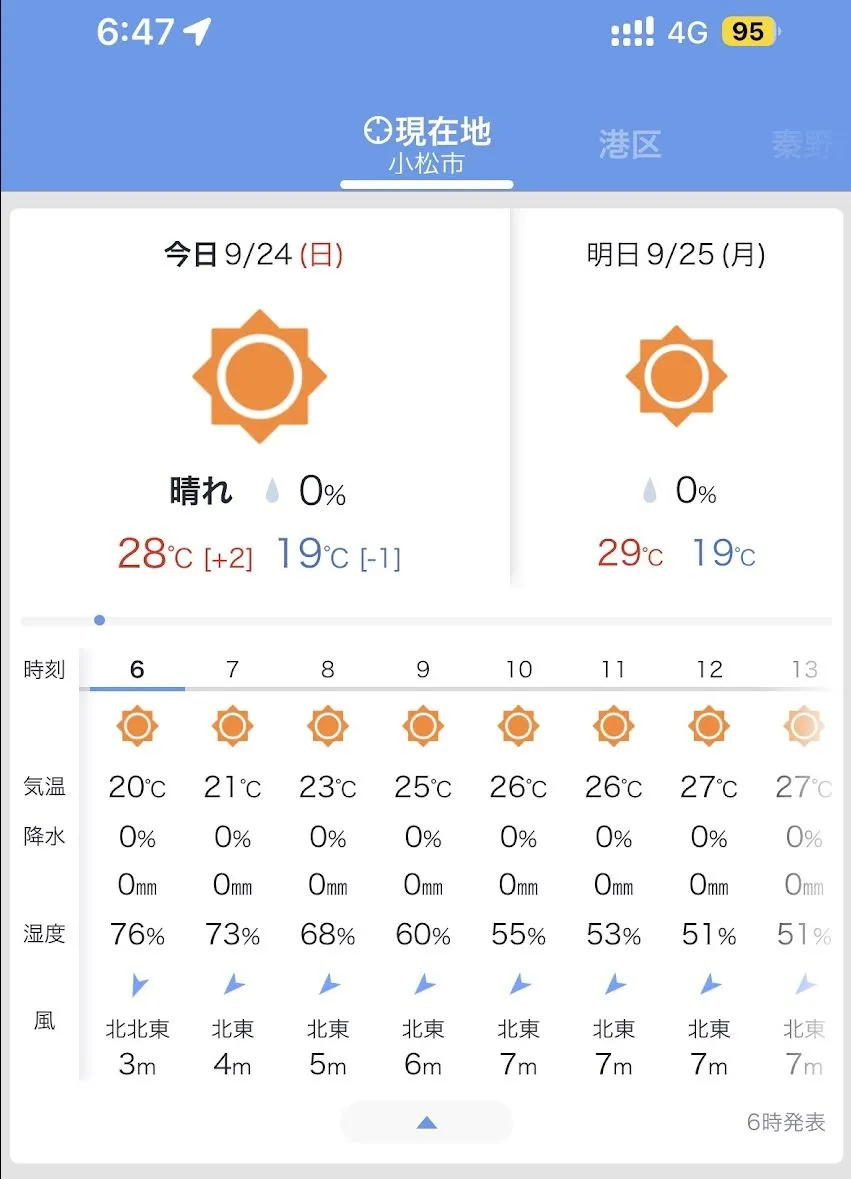Viewport: 851px width, 1179px height.
Task: Collapse the hourly panel with up arrow
Action: [426, 1123]
